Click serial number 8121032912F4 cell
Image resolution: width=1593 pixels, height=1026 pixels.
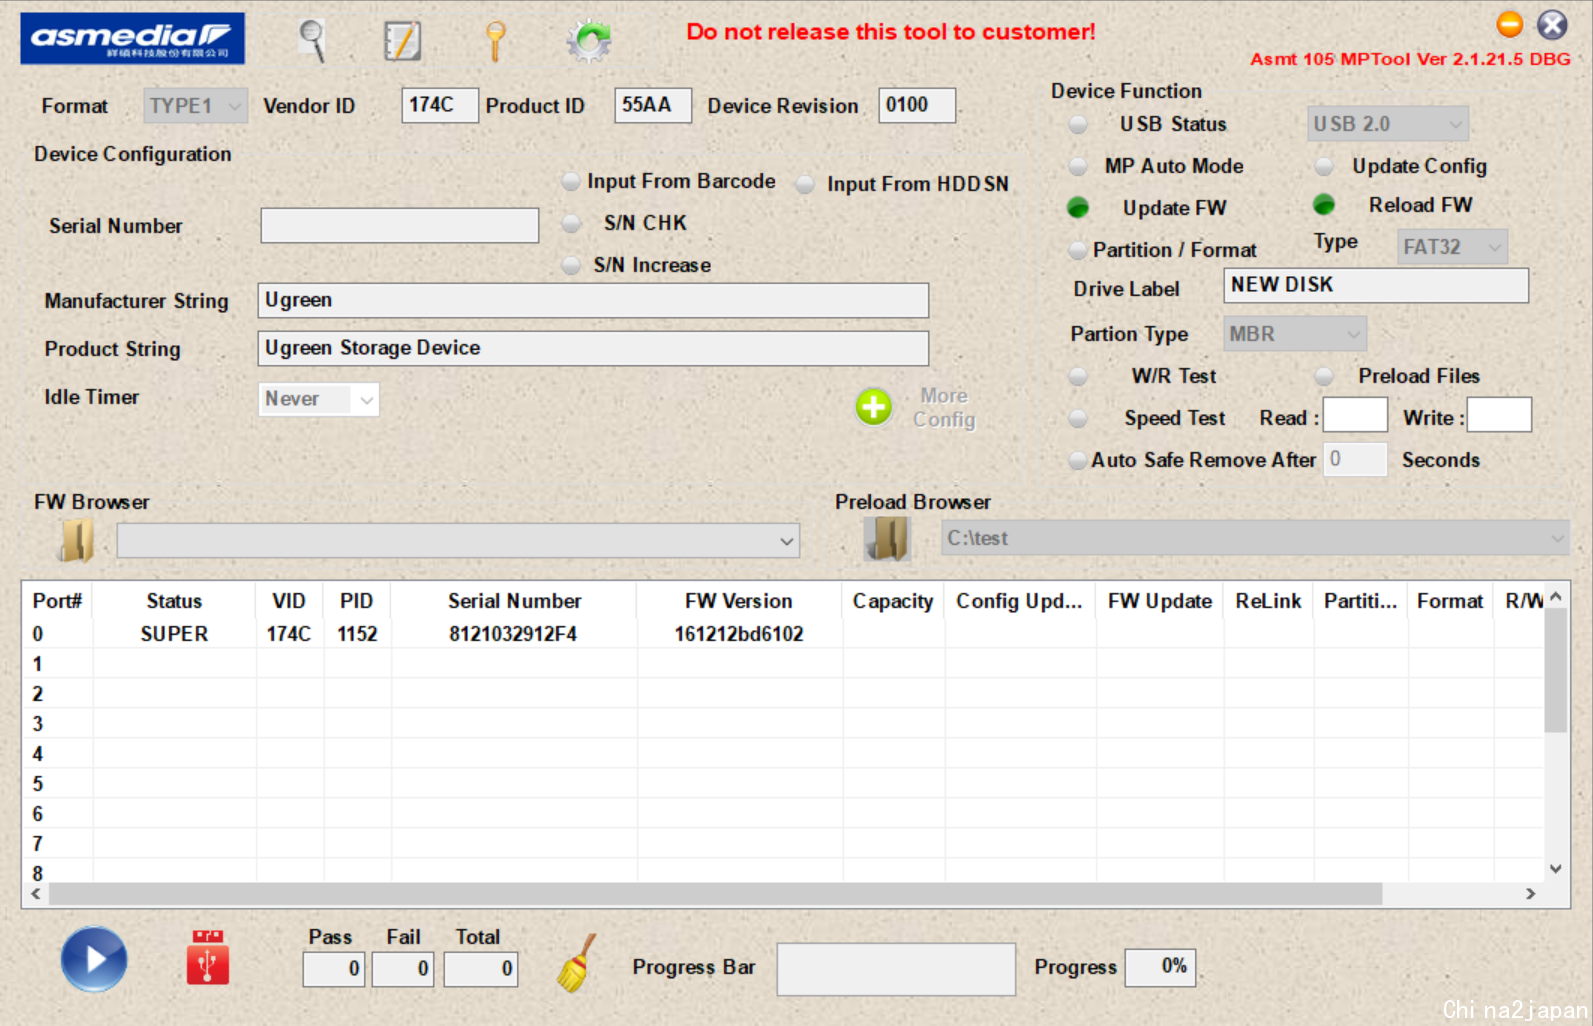click(x=513, y=634)
